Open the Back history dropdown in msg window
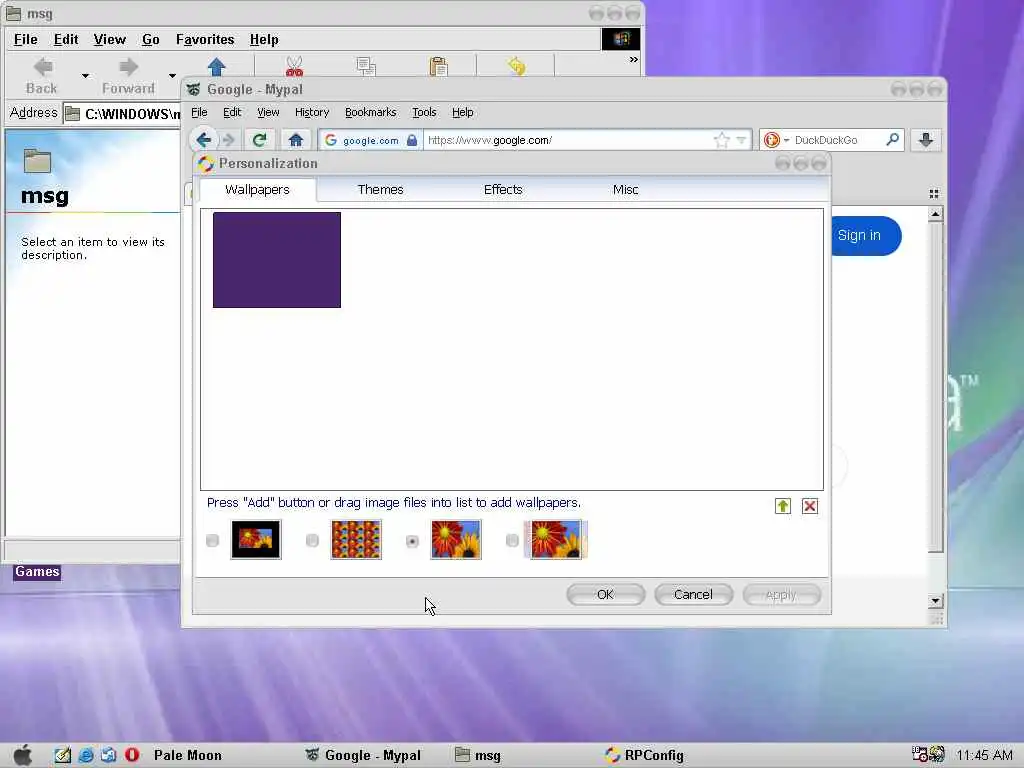 tap(85, 76)
